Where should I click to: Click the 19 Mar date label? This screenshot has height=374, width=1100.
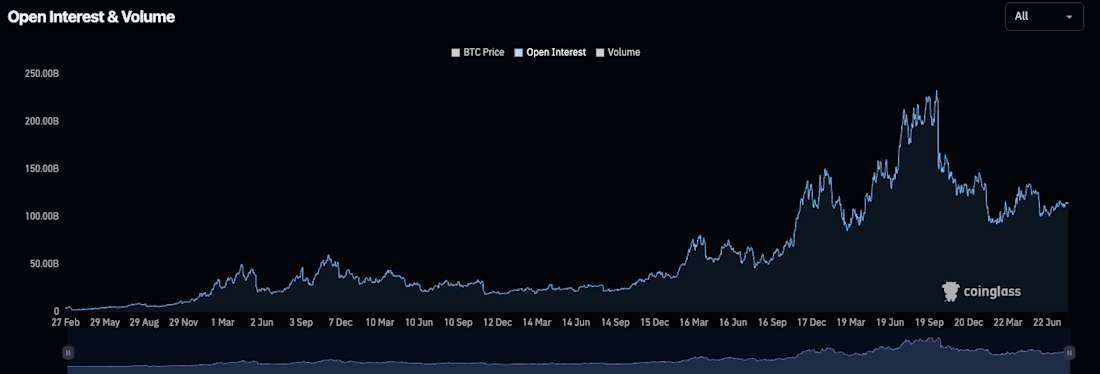[850, 323]
